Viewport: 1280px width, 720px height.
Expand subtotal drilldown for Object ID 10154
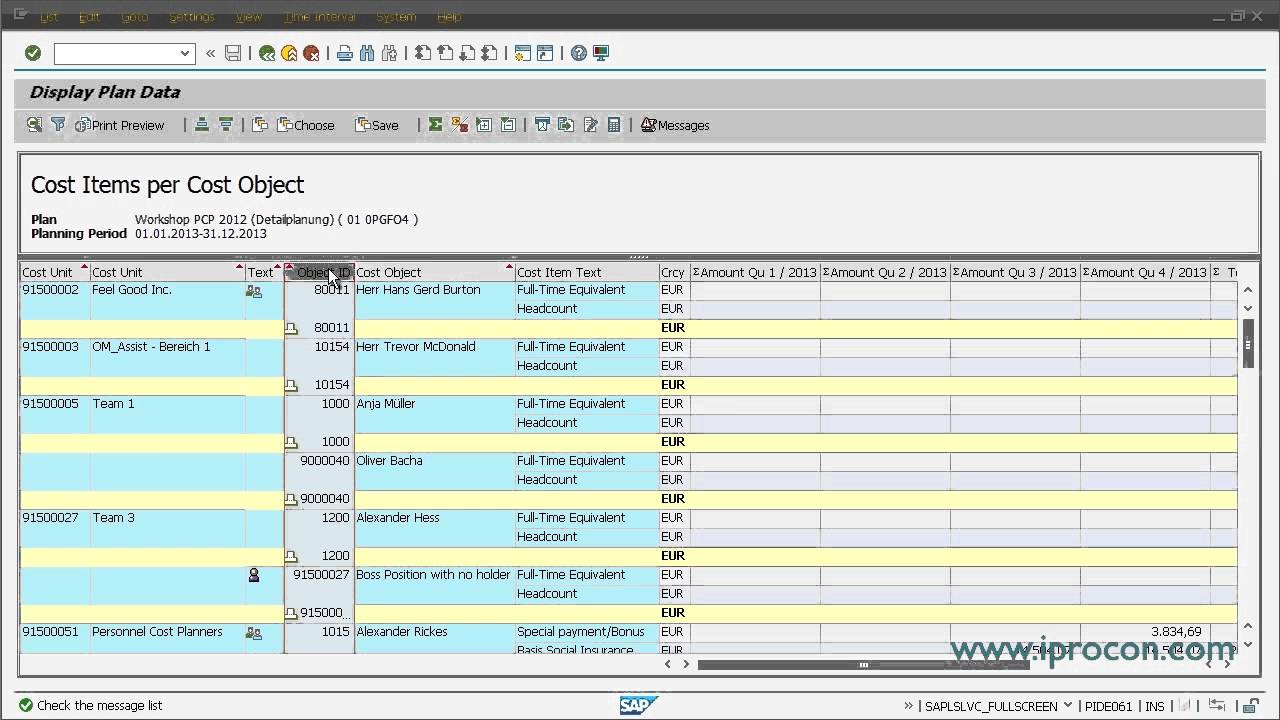click(x=291, y=385)
